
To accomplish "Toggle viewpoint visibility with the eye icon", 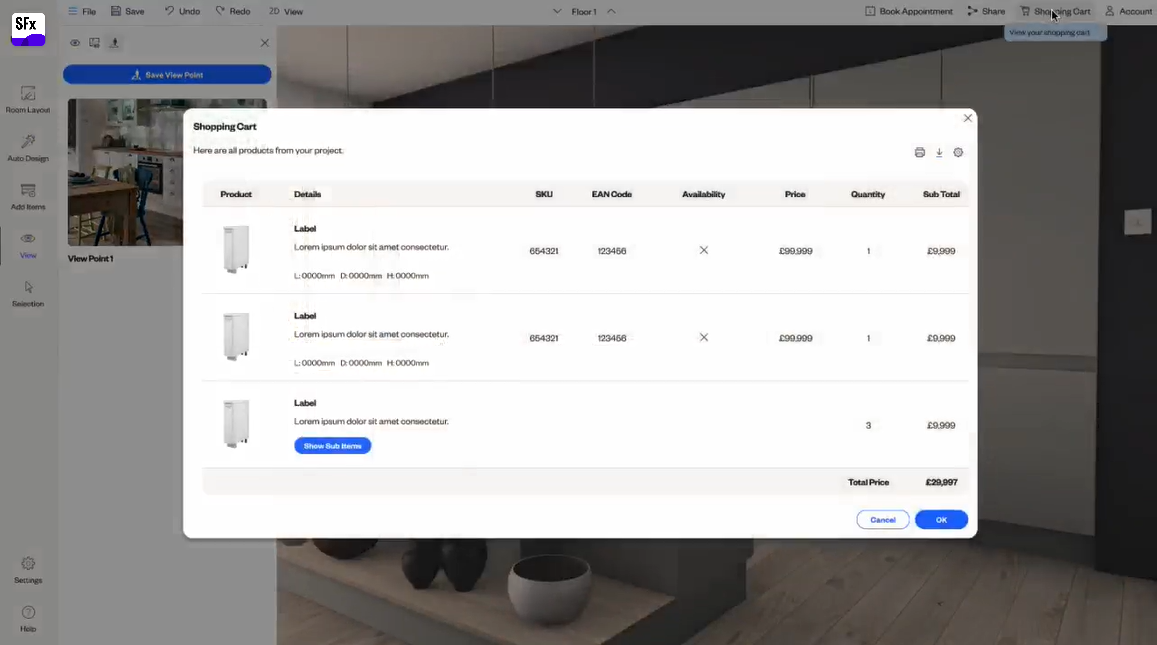I will tap(75, 43).
